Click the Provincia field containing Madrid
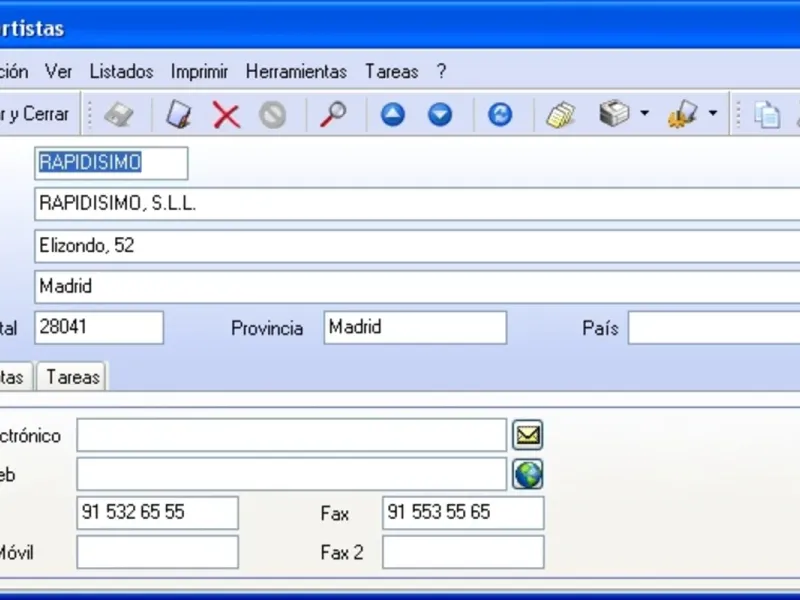This screenshot has height=600, width=800. [x=415, y=328]
